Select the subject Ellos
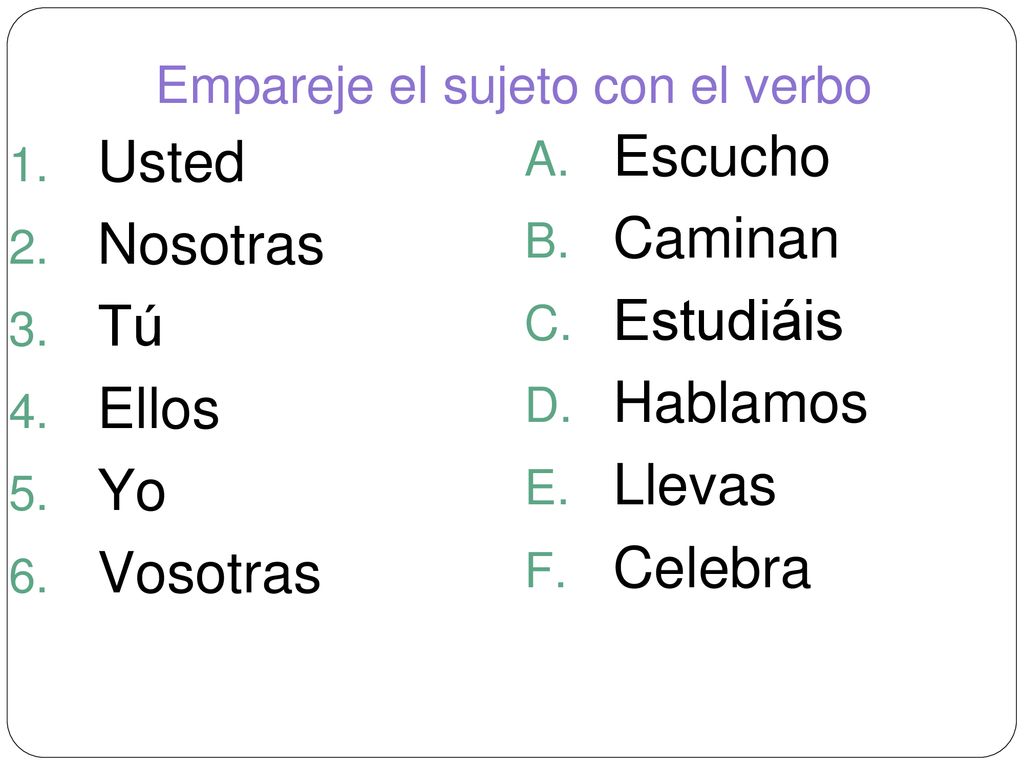Screen dimensions: 1024x768 pos(159,409)
